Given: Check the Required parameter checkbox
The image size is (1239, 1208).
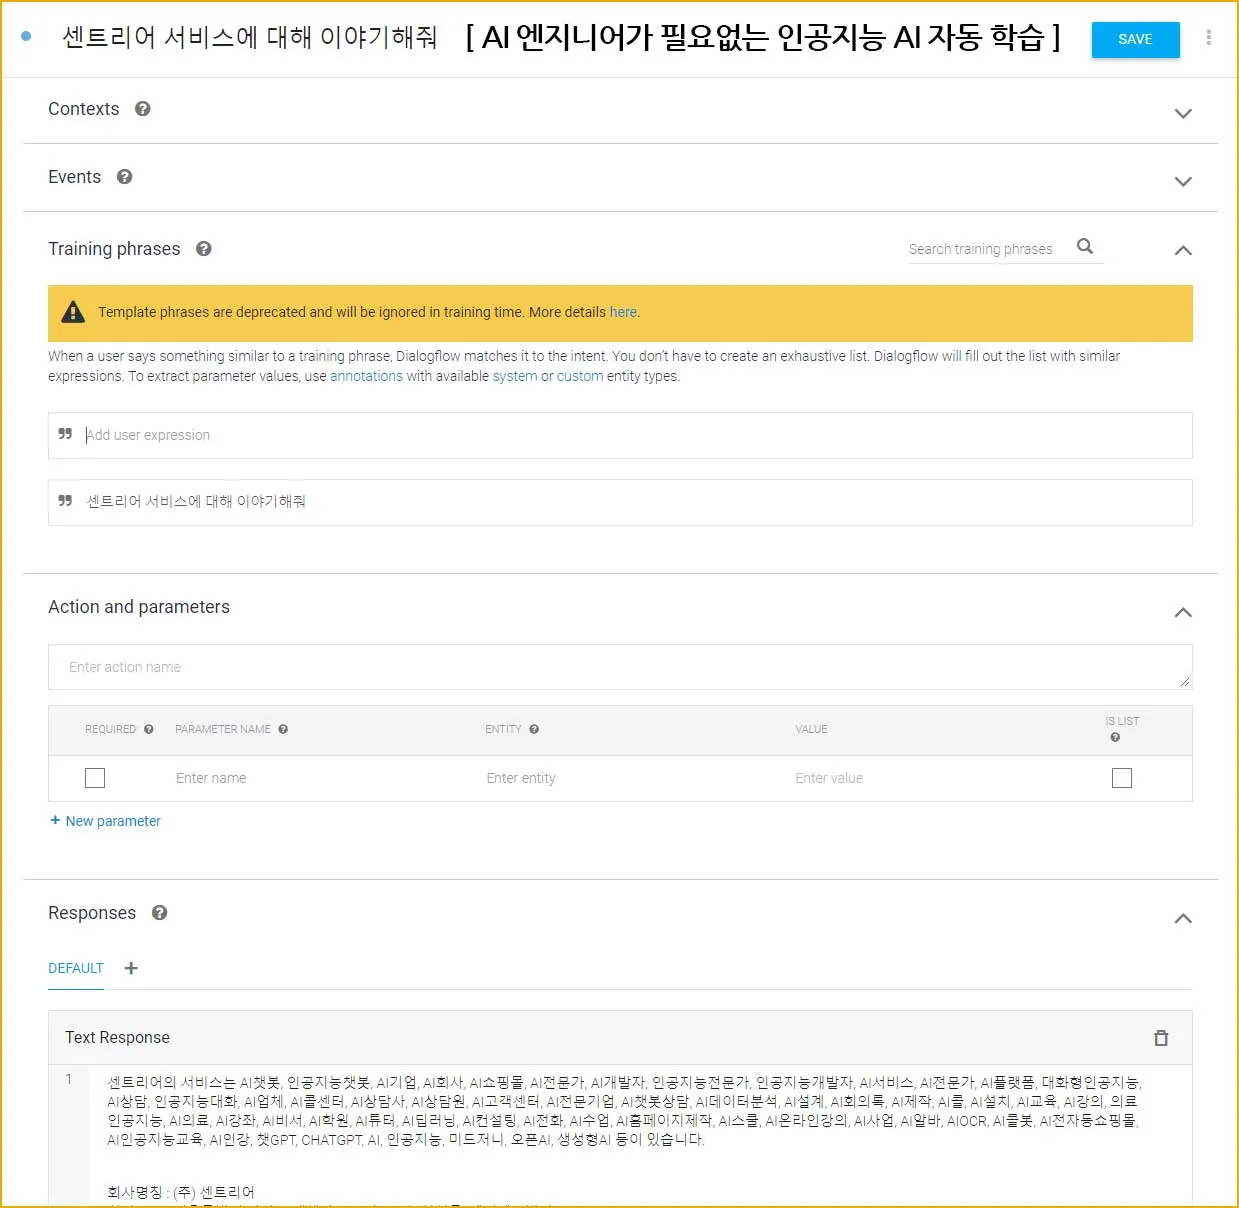Looking at the screenshot, I should [x=95, y=778].
